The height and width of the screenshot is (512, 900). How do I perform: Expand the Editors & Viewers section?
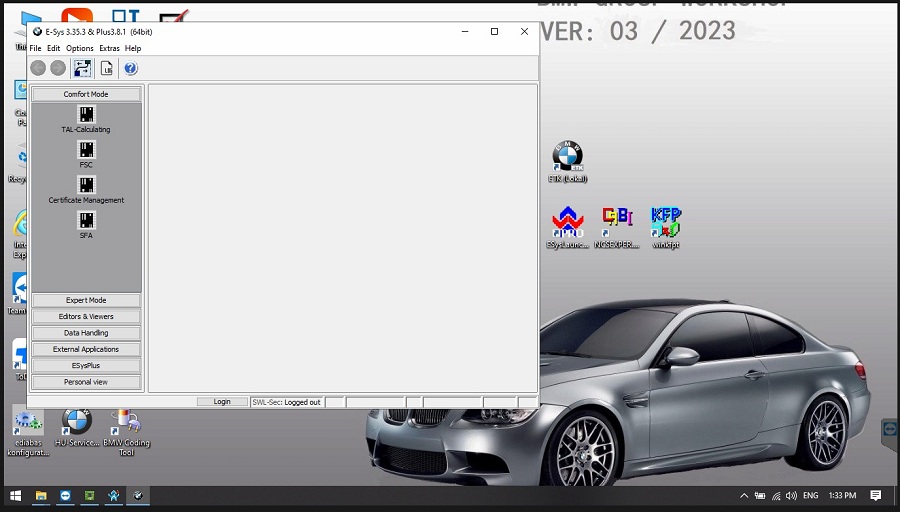click(x=86, y=316)
